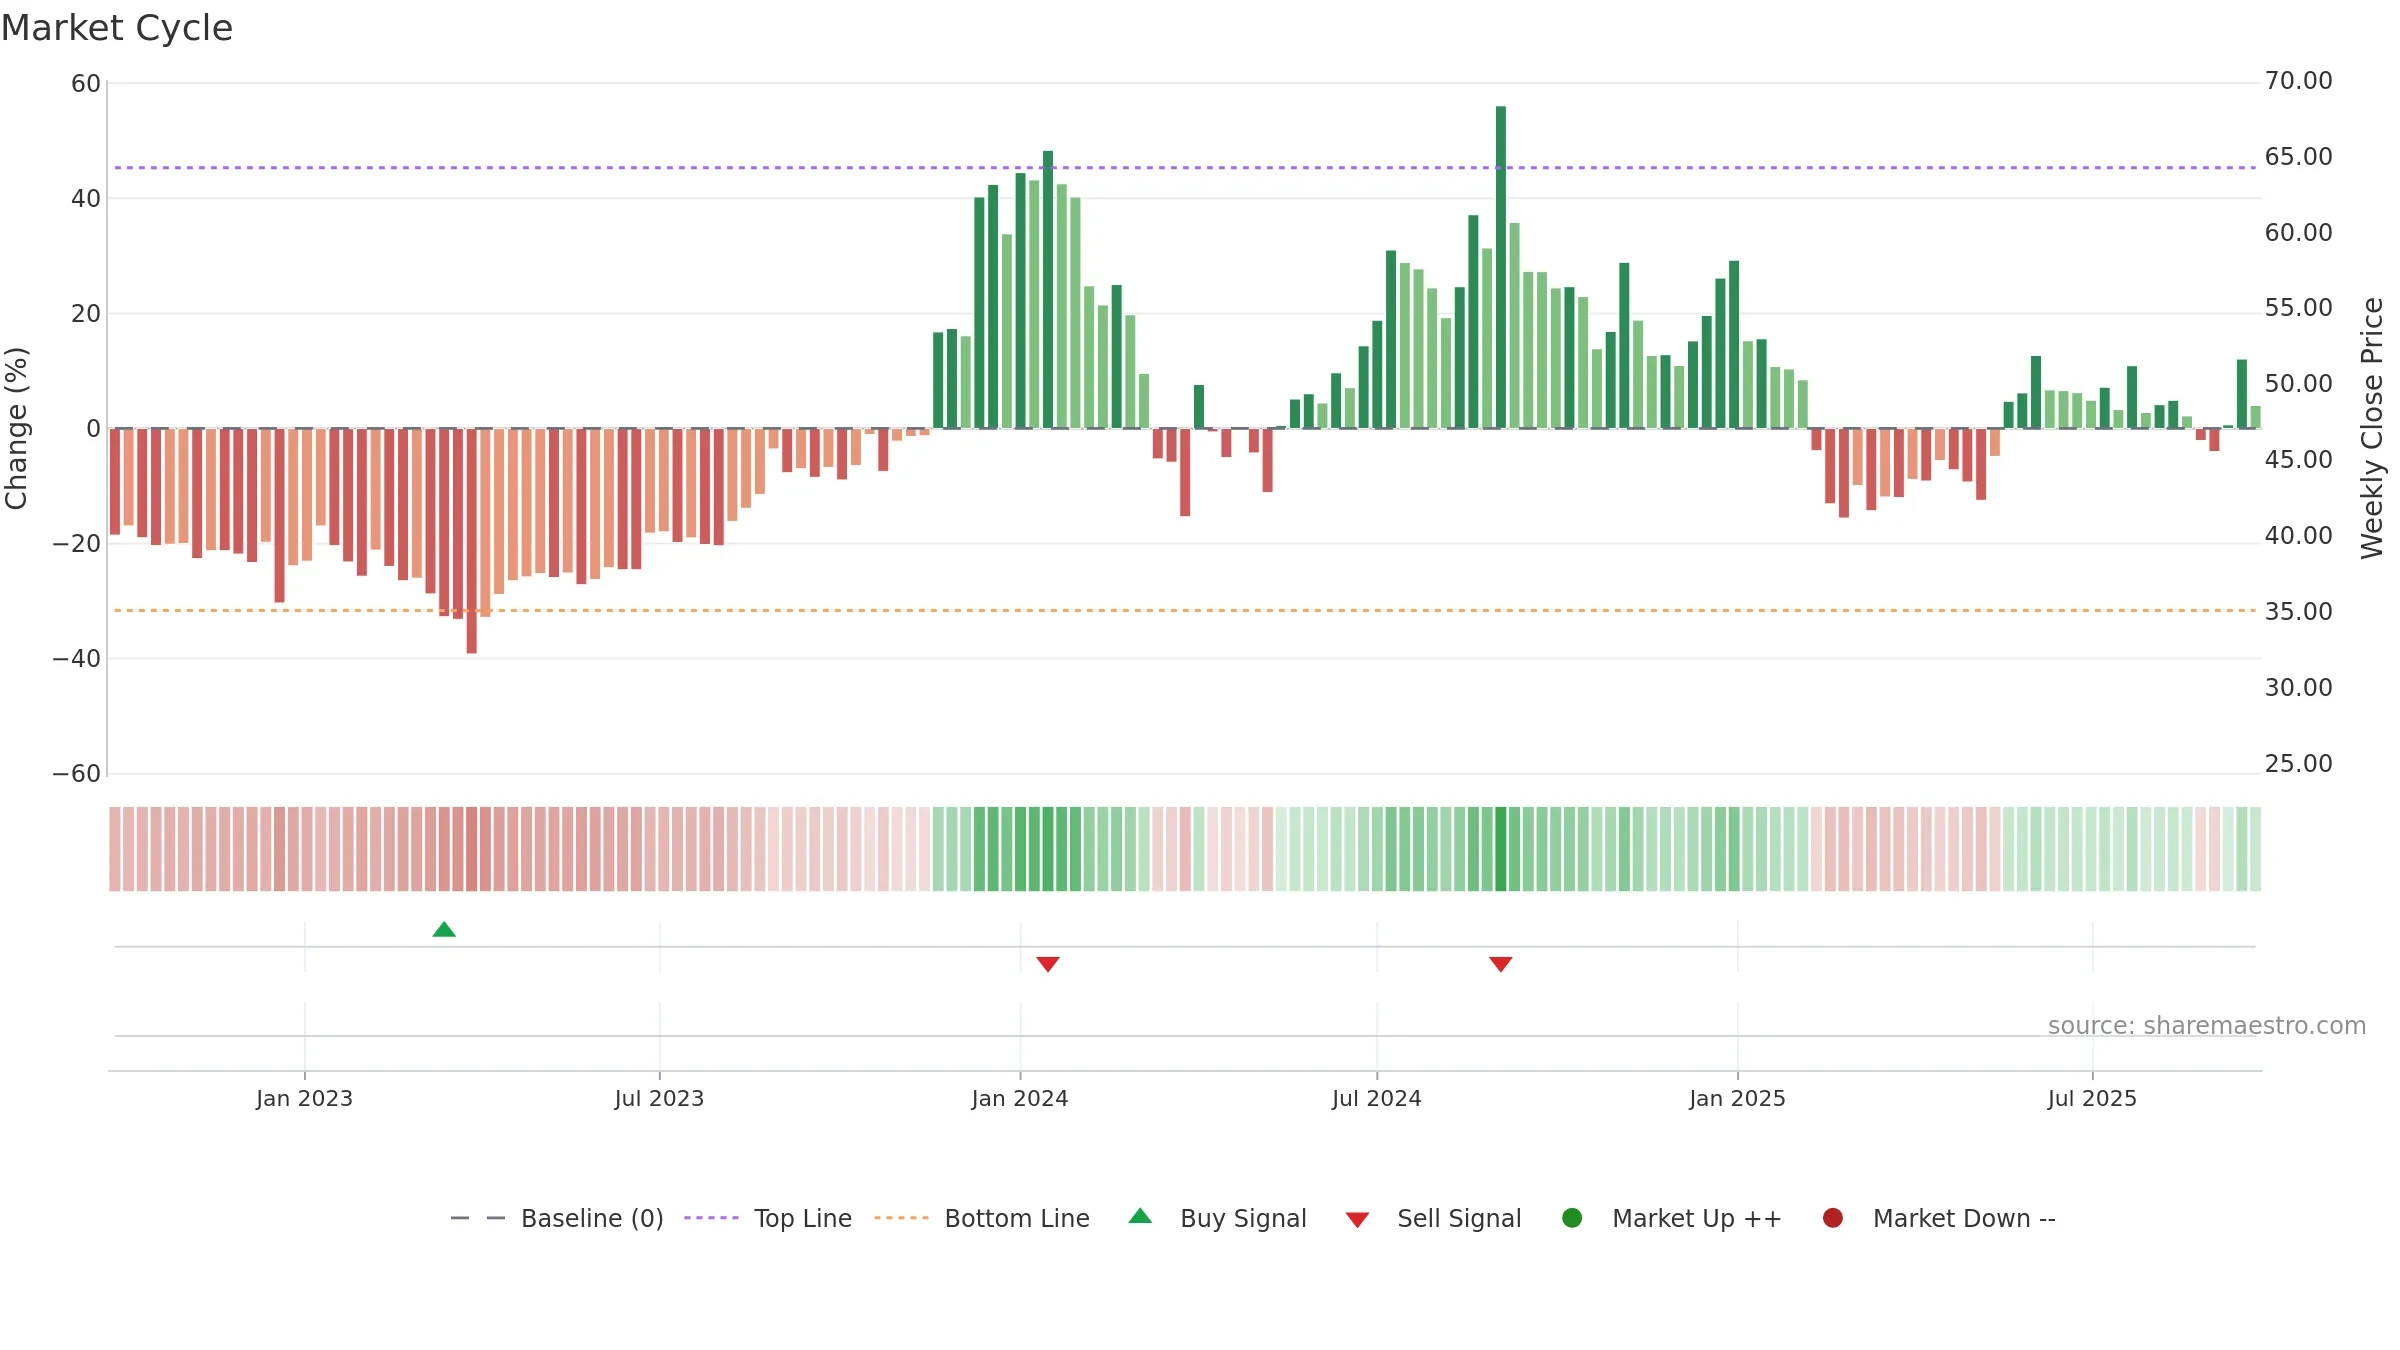Click the Jan 2025 axis label

pyautogui.click(x=1737, y=1098)
